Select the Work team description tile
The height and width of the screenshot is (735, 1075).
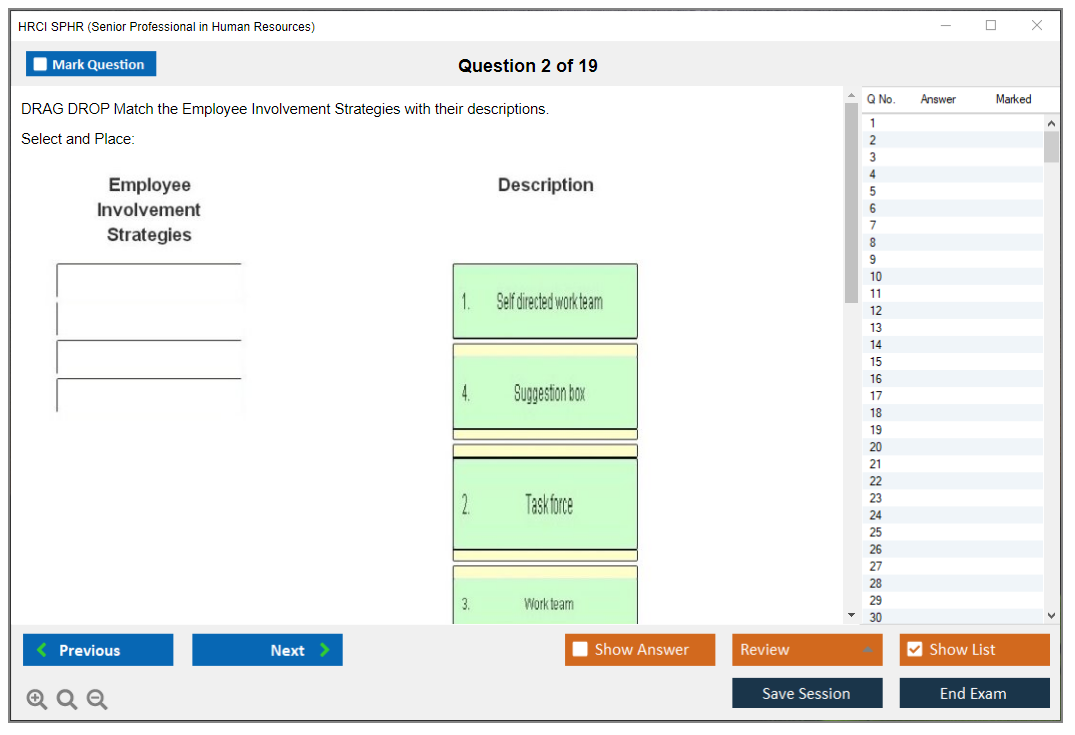coord(545,603)
